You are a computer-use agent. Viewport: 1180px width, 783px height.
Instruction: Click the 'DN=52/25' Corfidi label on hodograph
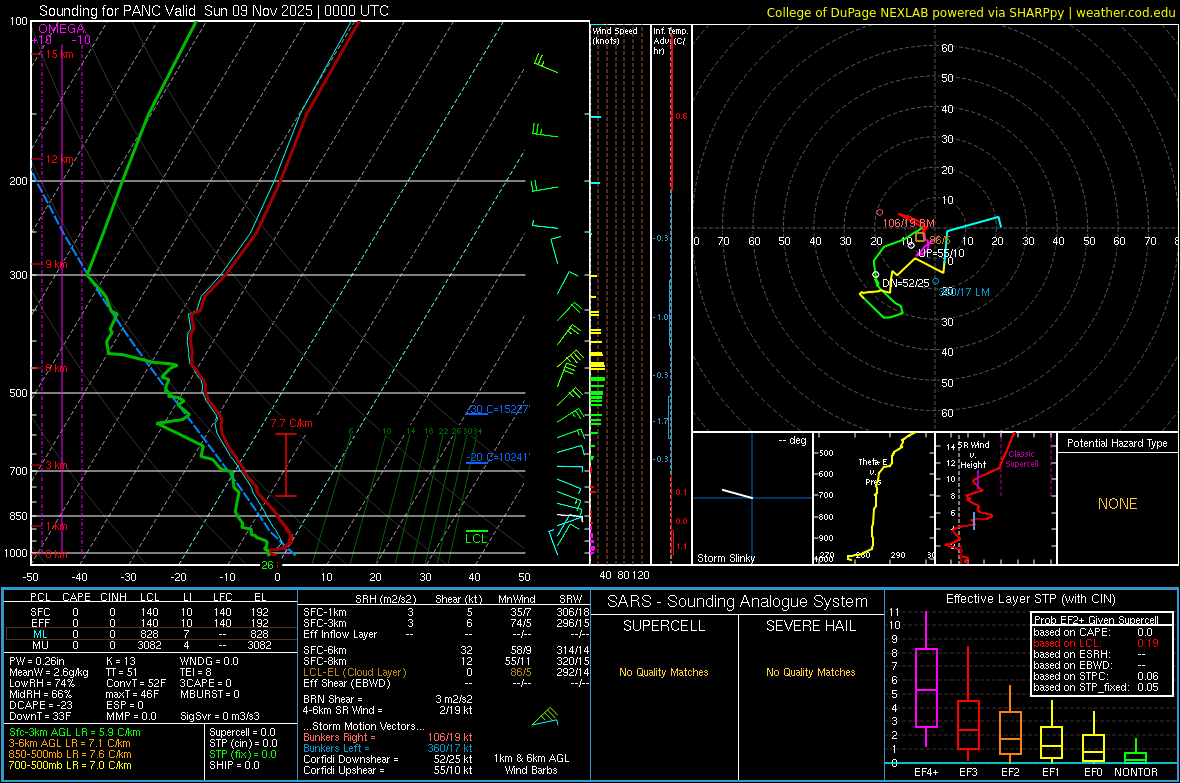click(905, 283)
